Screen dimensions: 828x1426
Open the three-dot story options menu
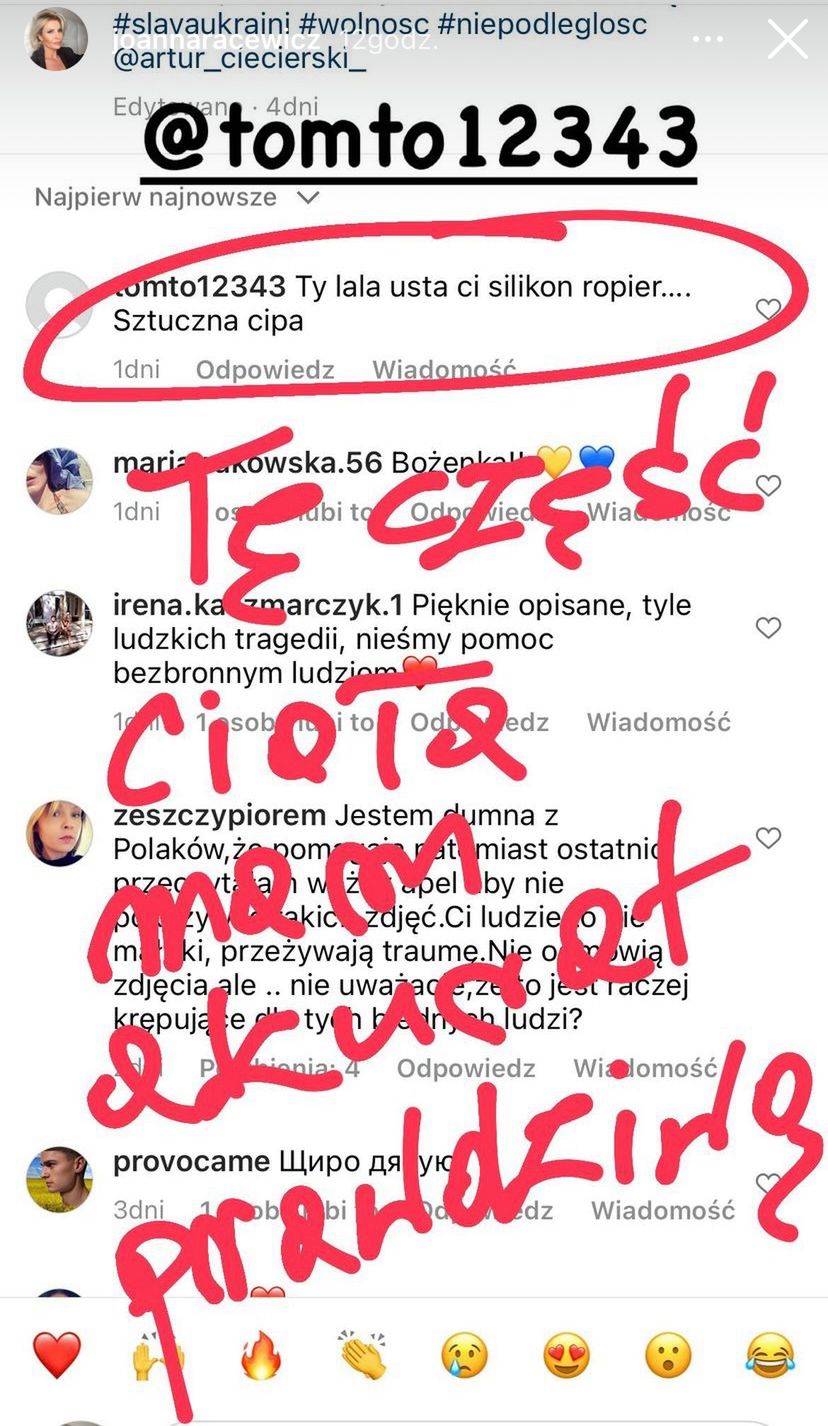708,41
